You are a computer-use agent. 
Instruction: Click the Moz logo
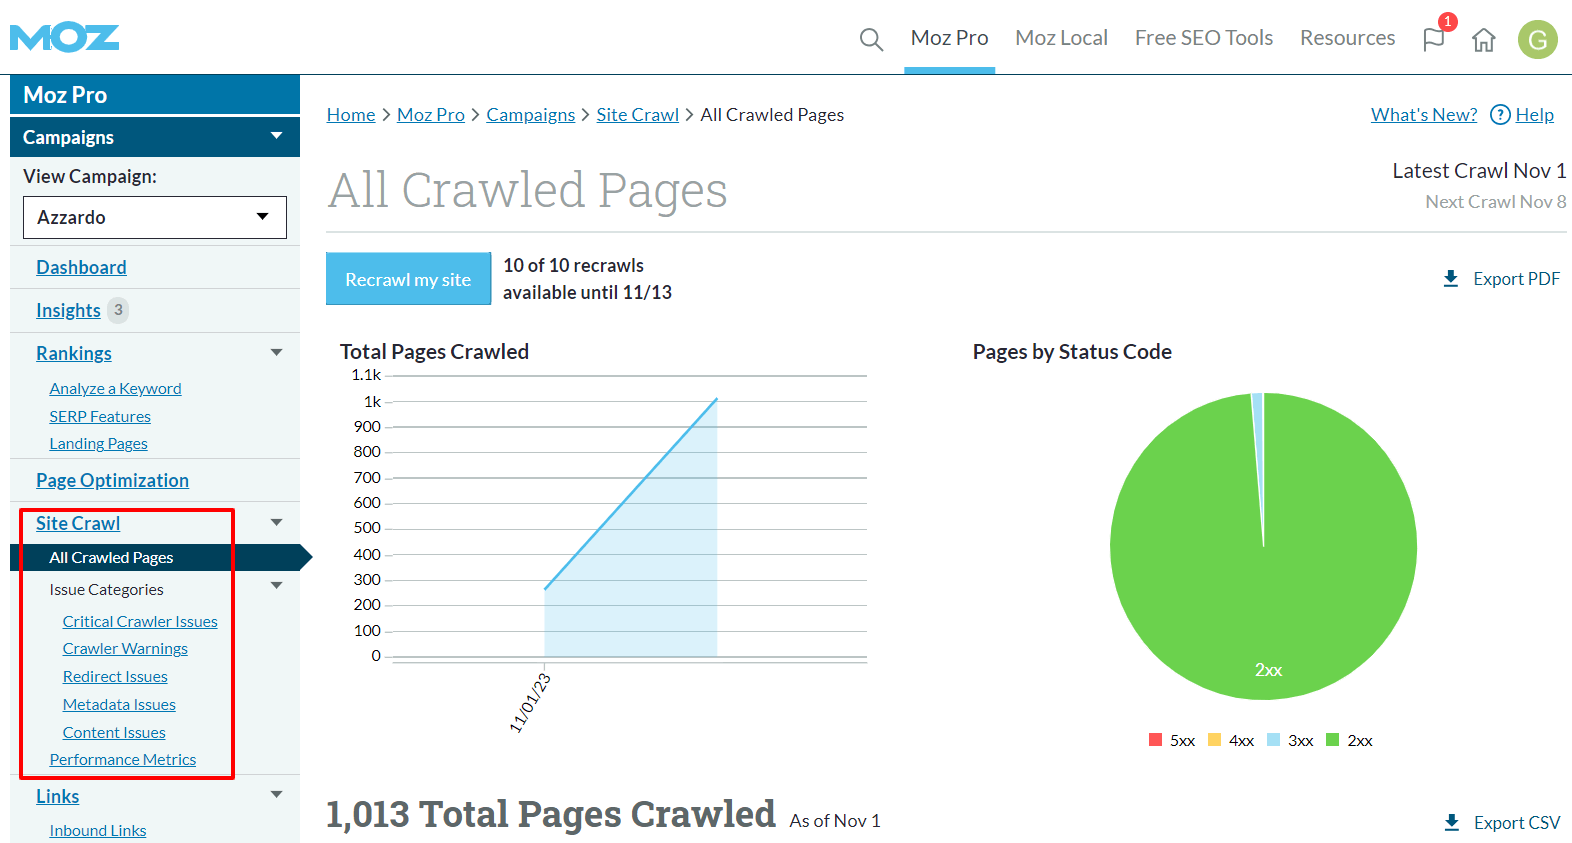tap(64, 38)
